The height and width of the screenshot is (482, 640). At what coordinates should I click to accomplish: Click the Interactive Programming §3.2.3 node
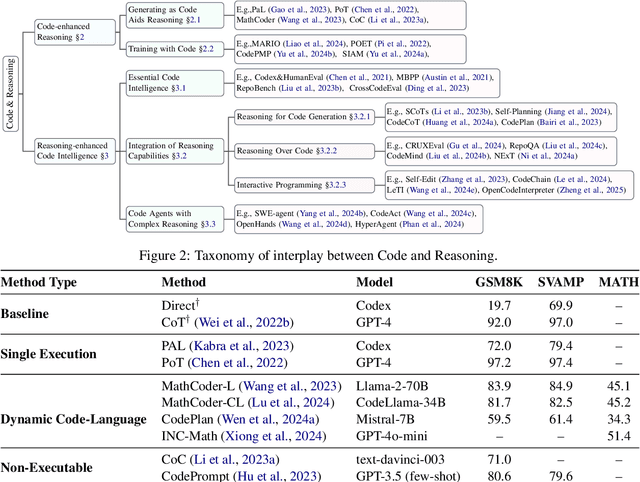[293, 185]
